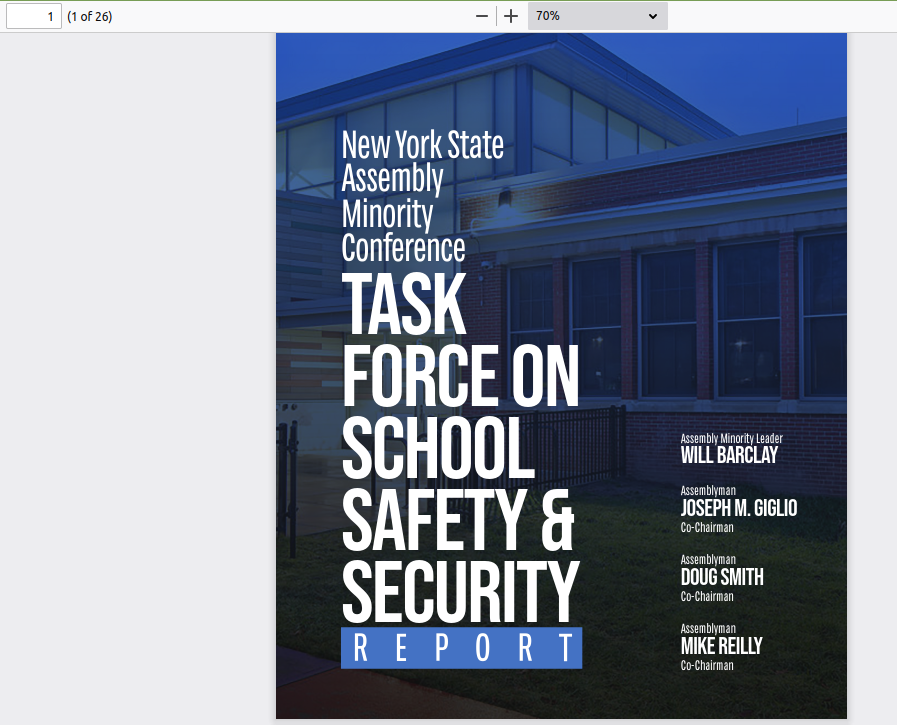The image size is (897, 725).
Task: Click the 'REPORT' blue banner on cover
Action: [462, 648]
